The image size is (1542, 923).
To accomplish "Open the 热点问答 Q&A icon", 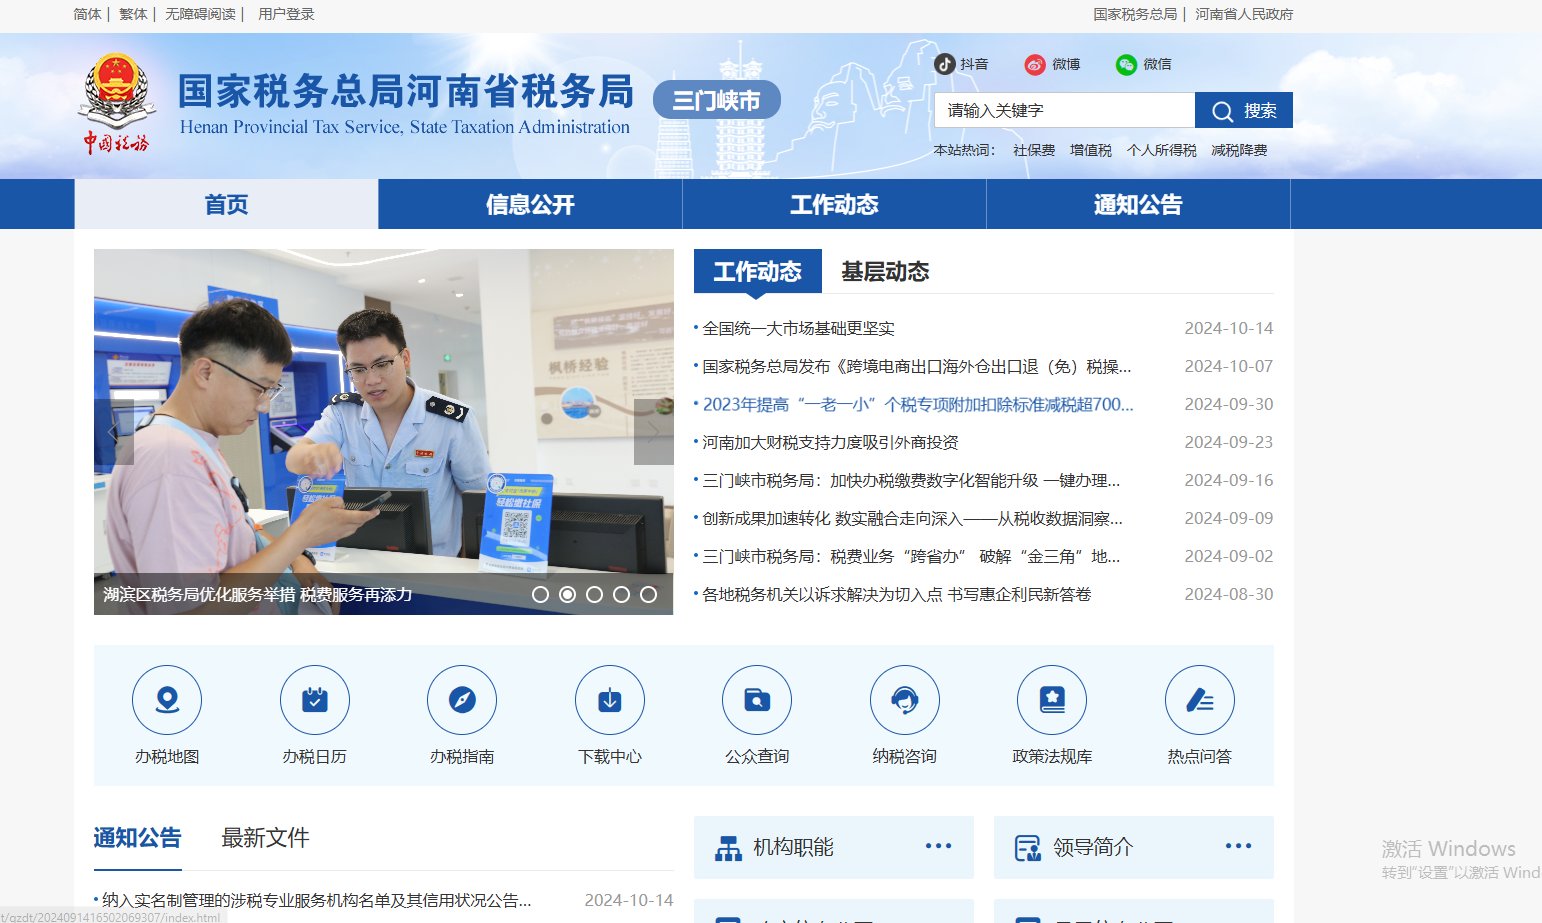I will tap(1199, 700).
